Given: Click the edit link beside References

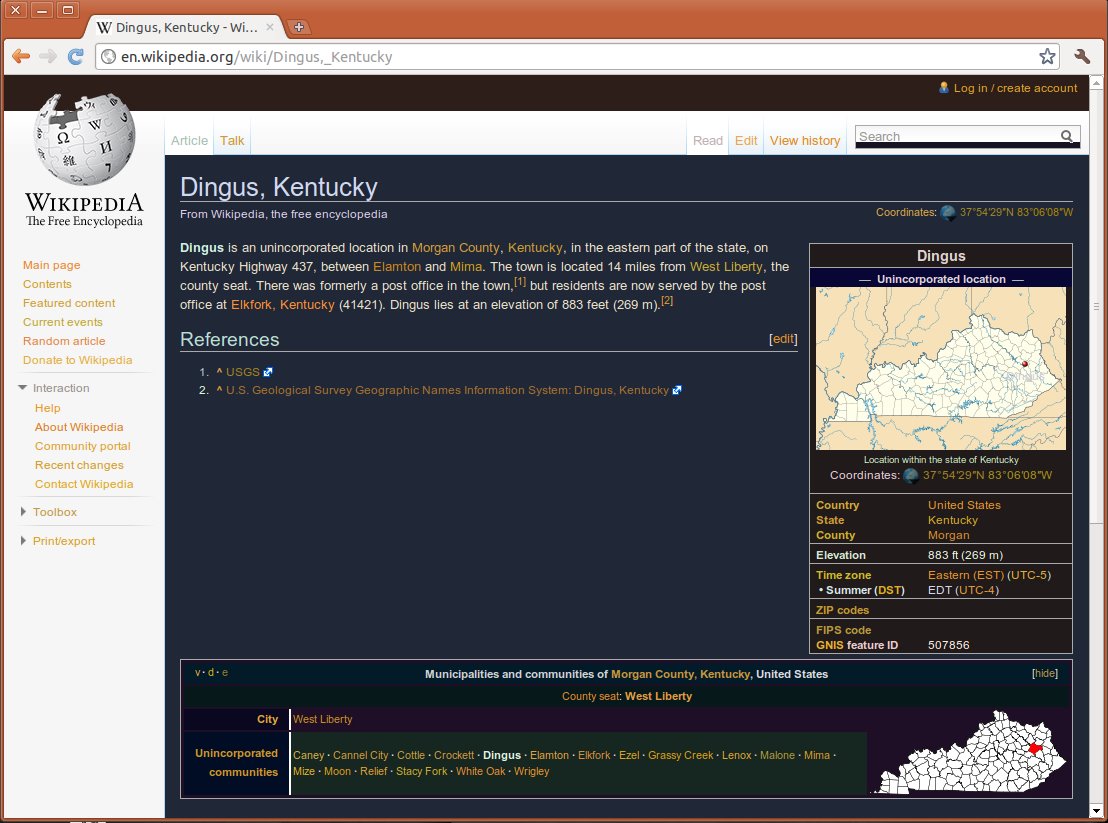Looking at the screenshot, I should (x=783, y=338).
